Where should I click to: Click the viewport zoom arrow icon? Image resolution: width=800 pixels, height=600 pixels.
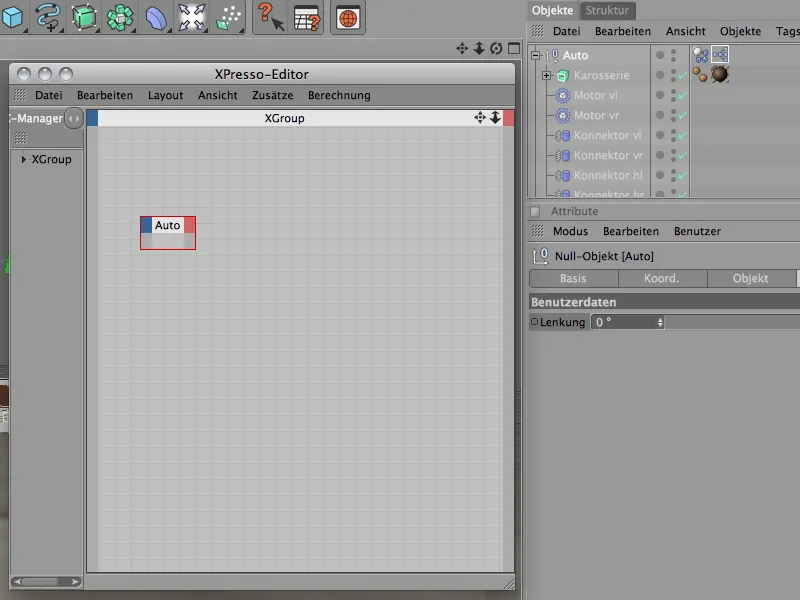click(x=479, y=48)
